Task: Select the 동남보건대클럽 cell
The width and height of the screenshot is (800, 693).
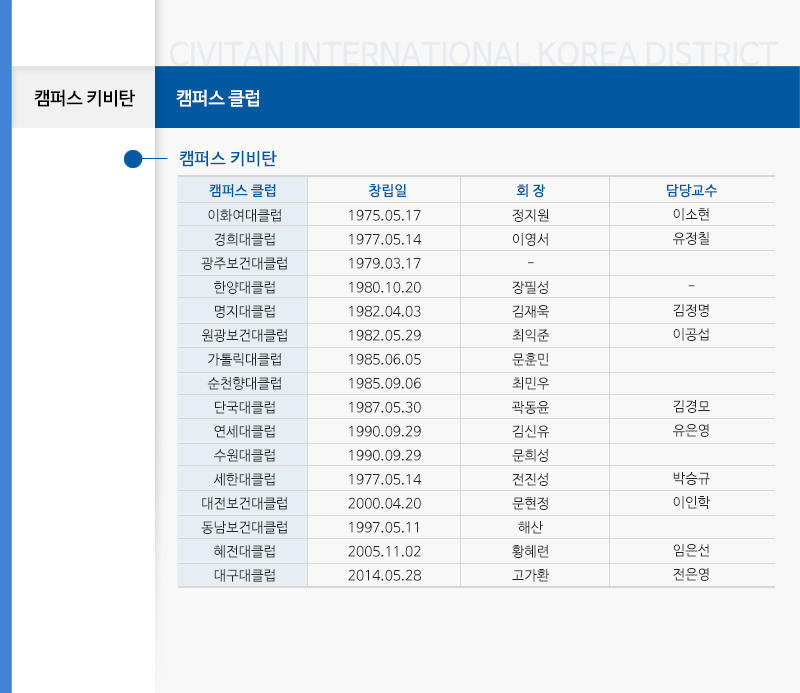Action: pyautogui.click(x=244, y=527)
